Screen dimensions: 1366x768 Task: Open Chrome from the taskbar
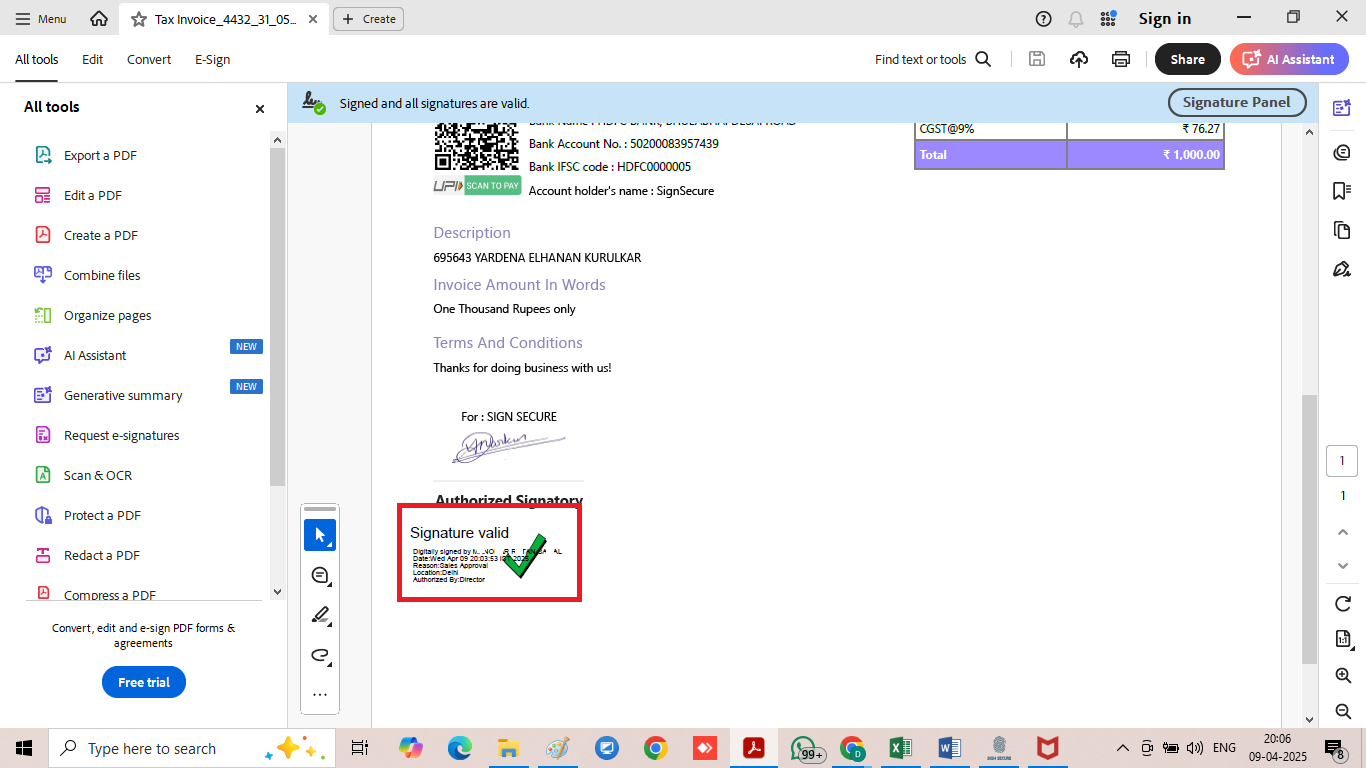pyautogui.click(x=655, y=748)
